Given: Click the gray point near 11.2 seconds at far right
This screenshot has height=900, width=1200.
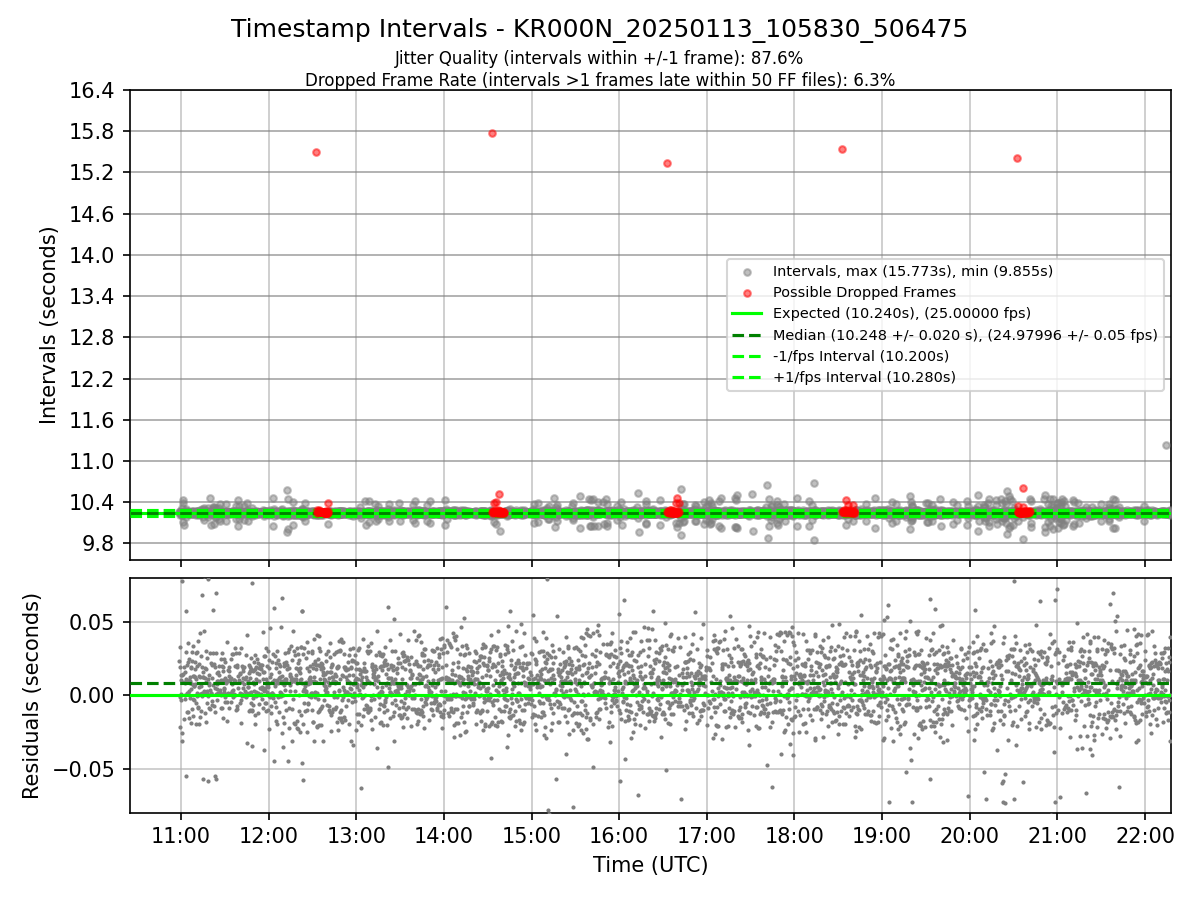Looking at the screenshot, I should tap(1166, 445).
